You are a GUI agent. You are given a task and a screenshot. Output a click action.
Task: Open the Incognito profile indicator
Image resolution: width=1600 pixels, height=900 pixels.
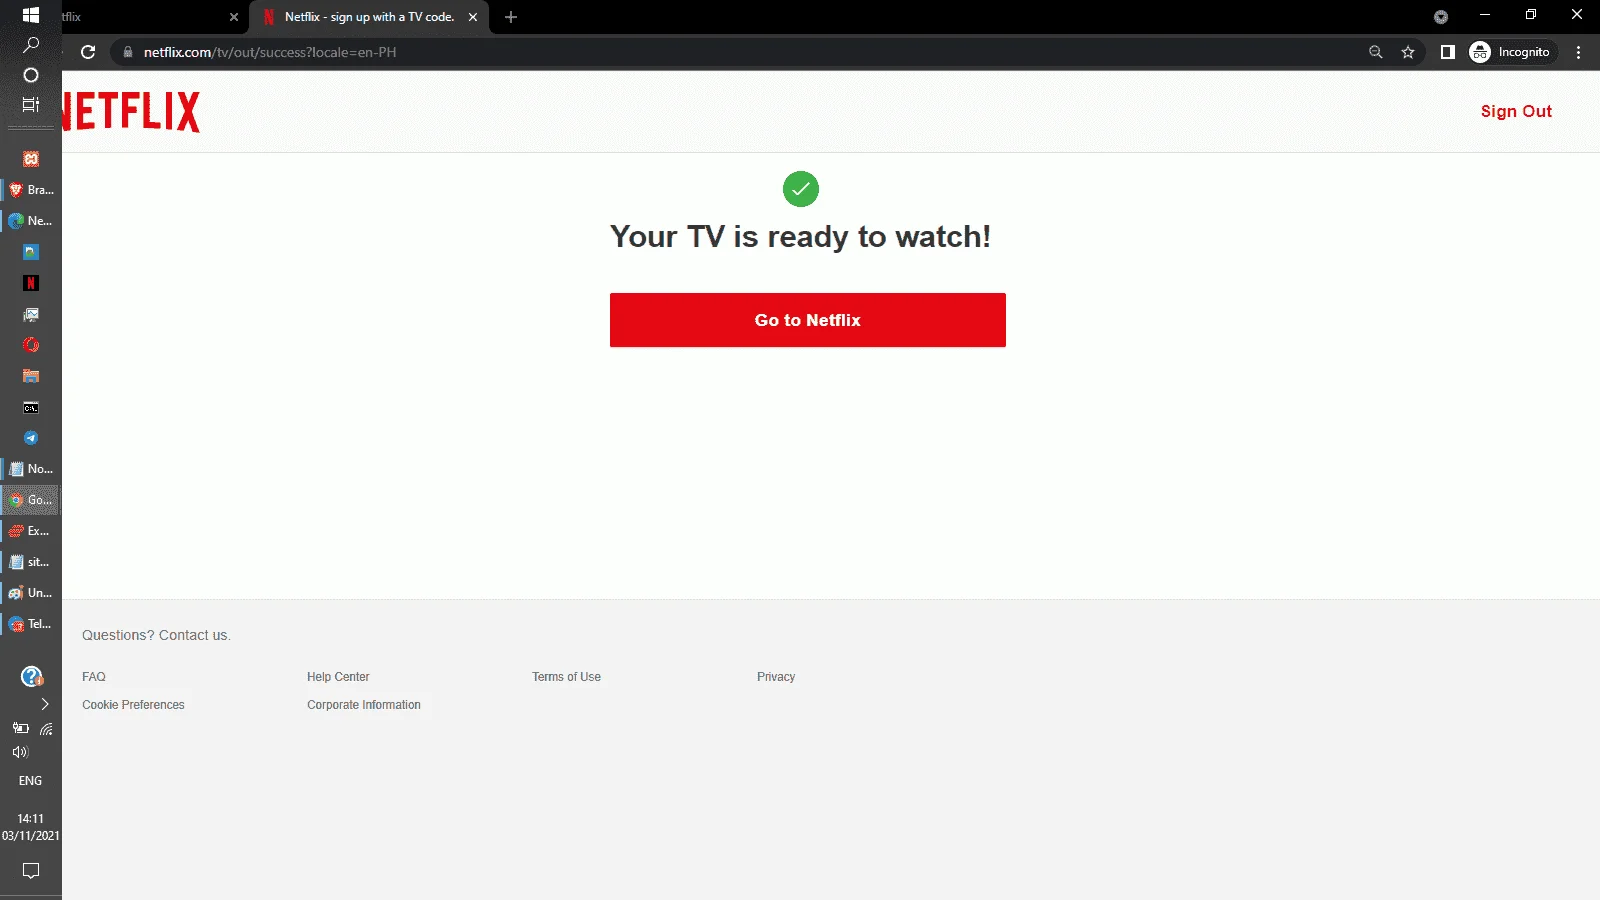1510,52
